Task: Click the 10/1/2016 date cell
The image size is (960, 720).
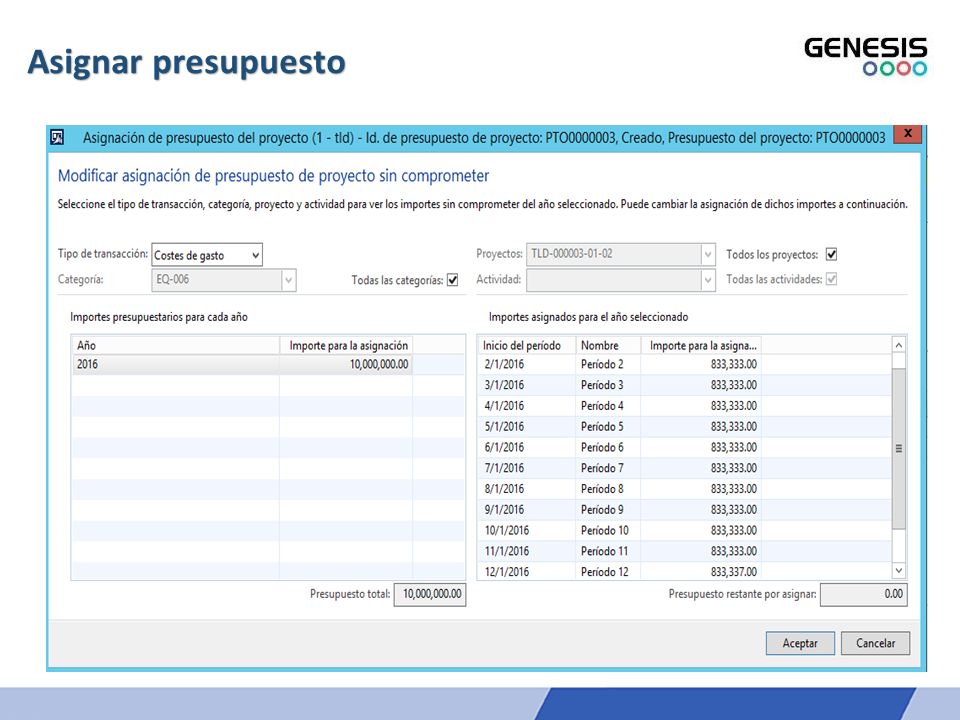Action: [x=526, y=531]
